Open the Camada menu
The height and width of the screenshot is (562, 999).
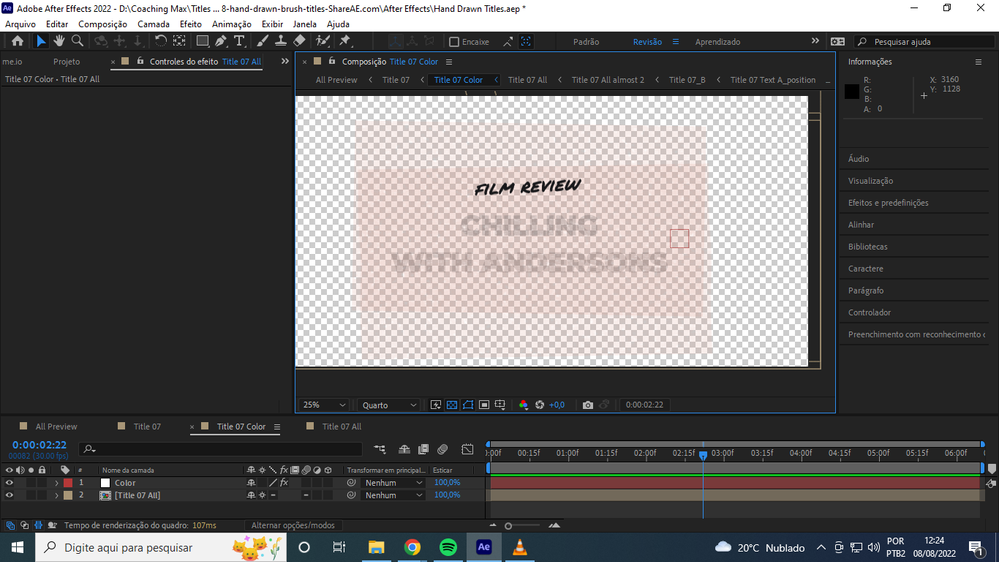click(154, 24)
